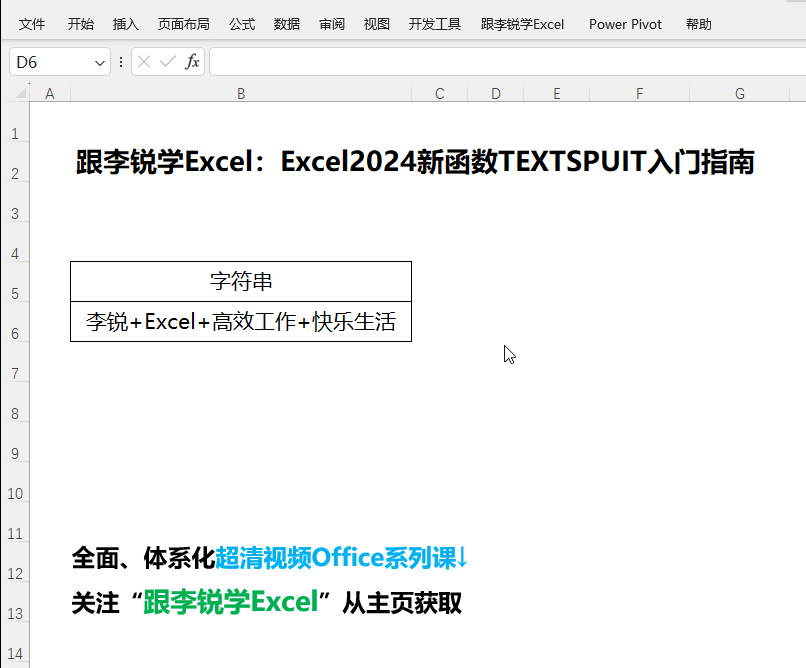This screenshot has width=806, height=668.
Task: Click the Name Box showing D6
Action: pyautogui.click(x=51, y=62)
